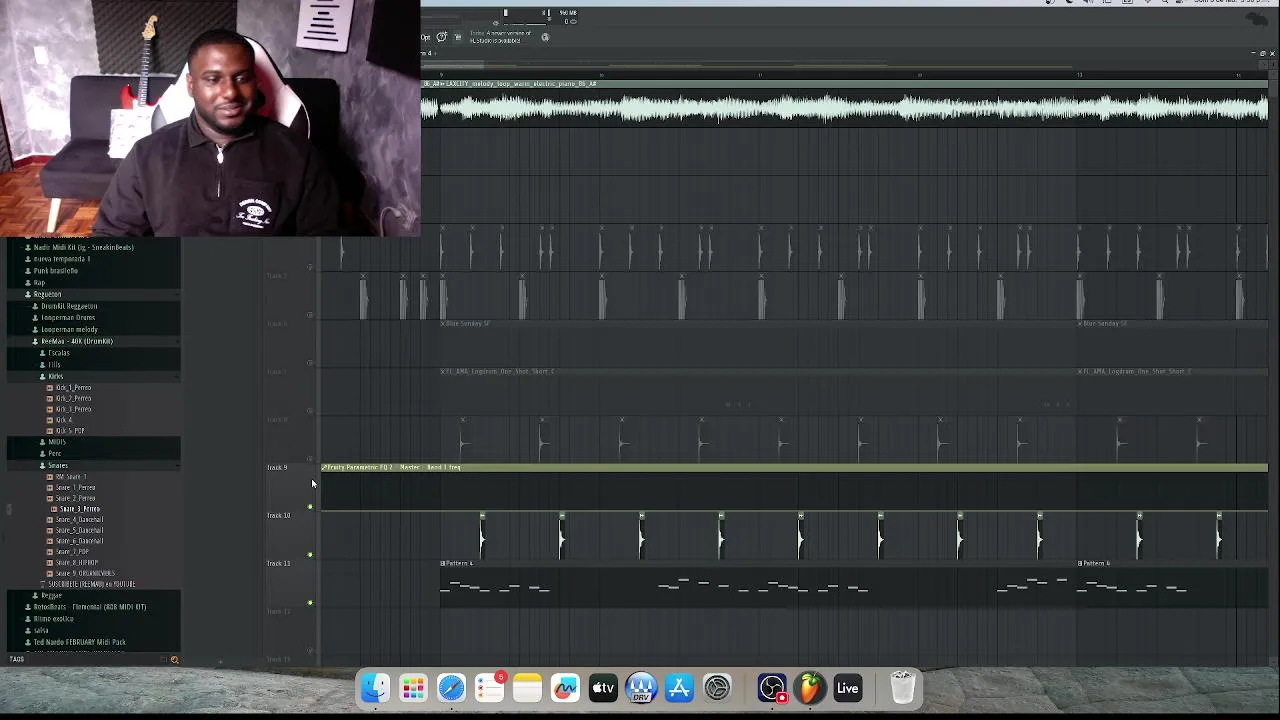Toggle mute dot for Track 10
The image size is (1280, 720).
(x=310, y=555)
